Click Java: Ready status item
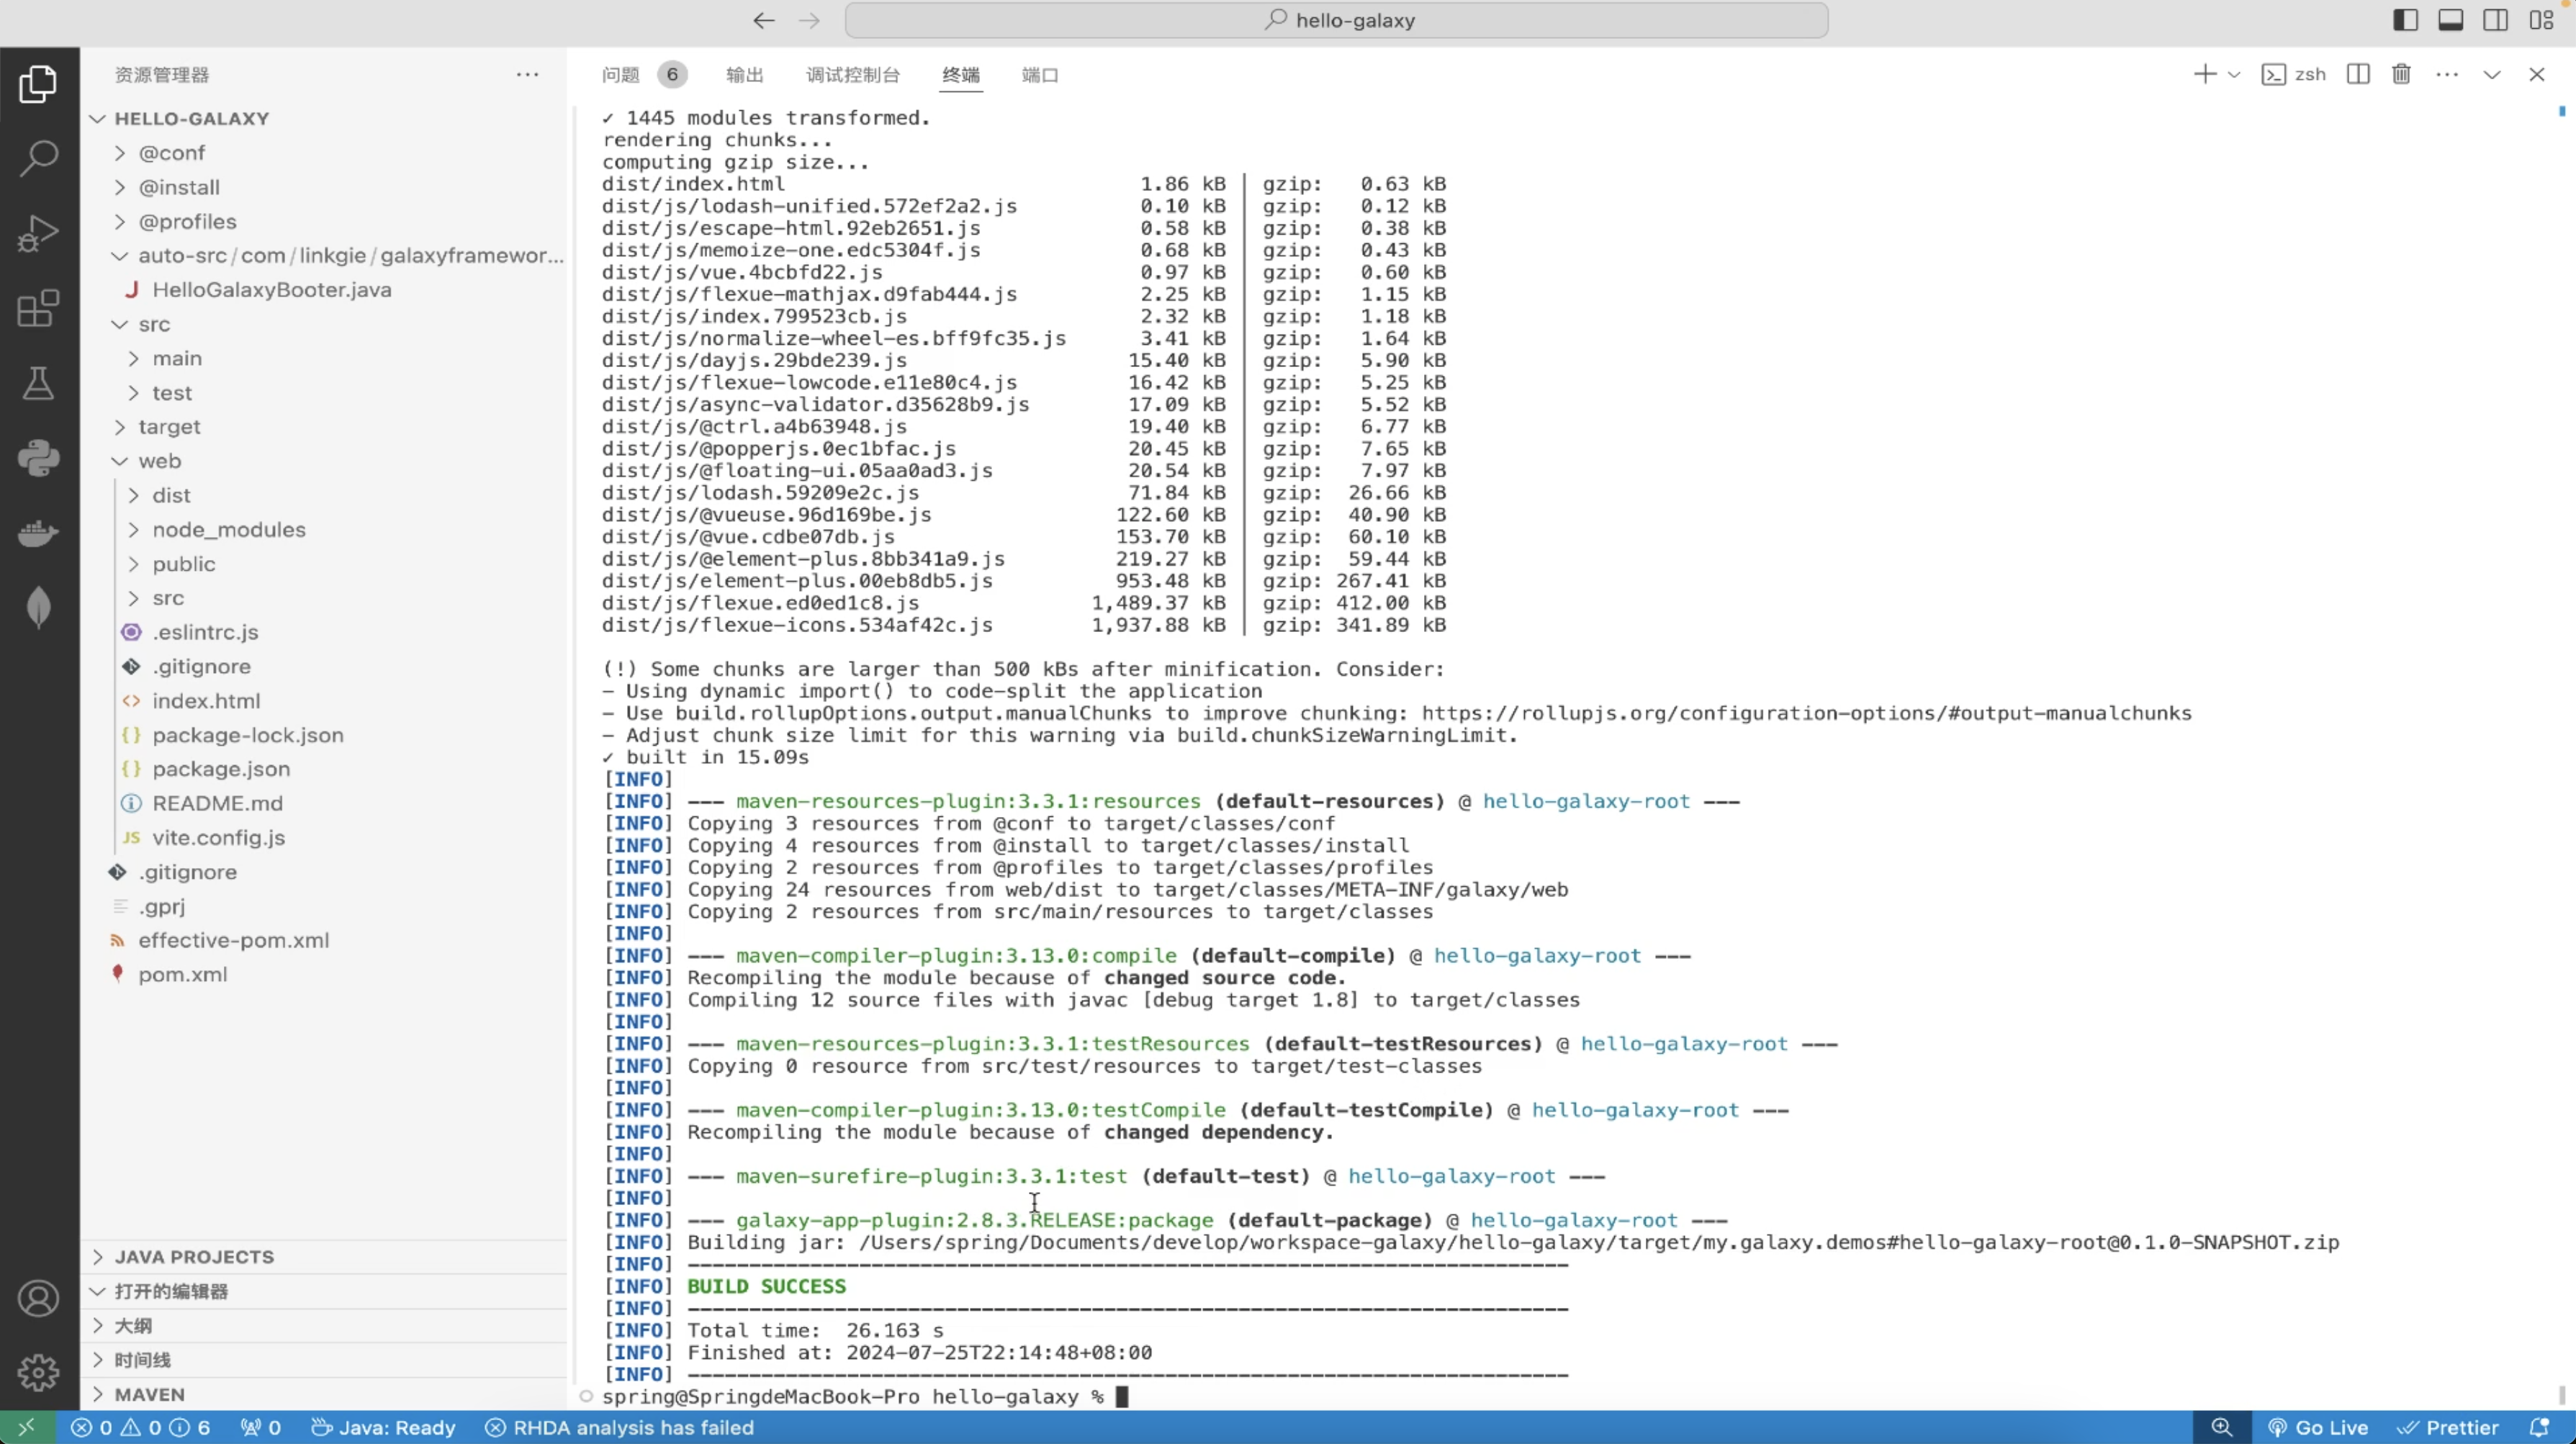Image resolution: width=2576 pixels, height=1444 pixels. 383,1427
